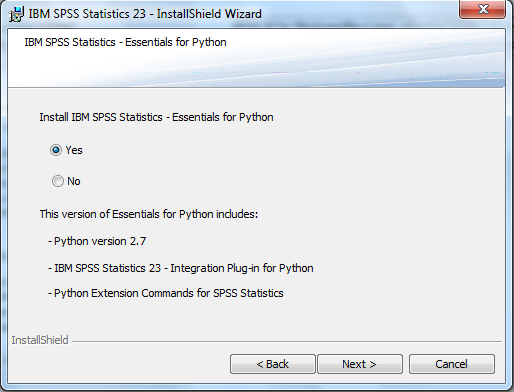Select the No radio button
The image size is (514, 392).
click(x=57, y=181)
